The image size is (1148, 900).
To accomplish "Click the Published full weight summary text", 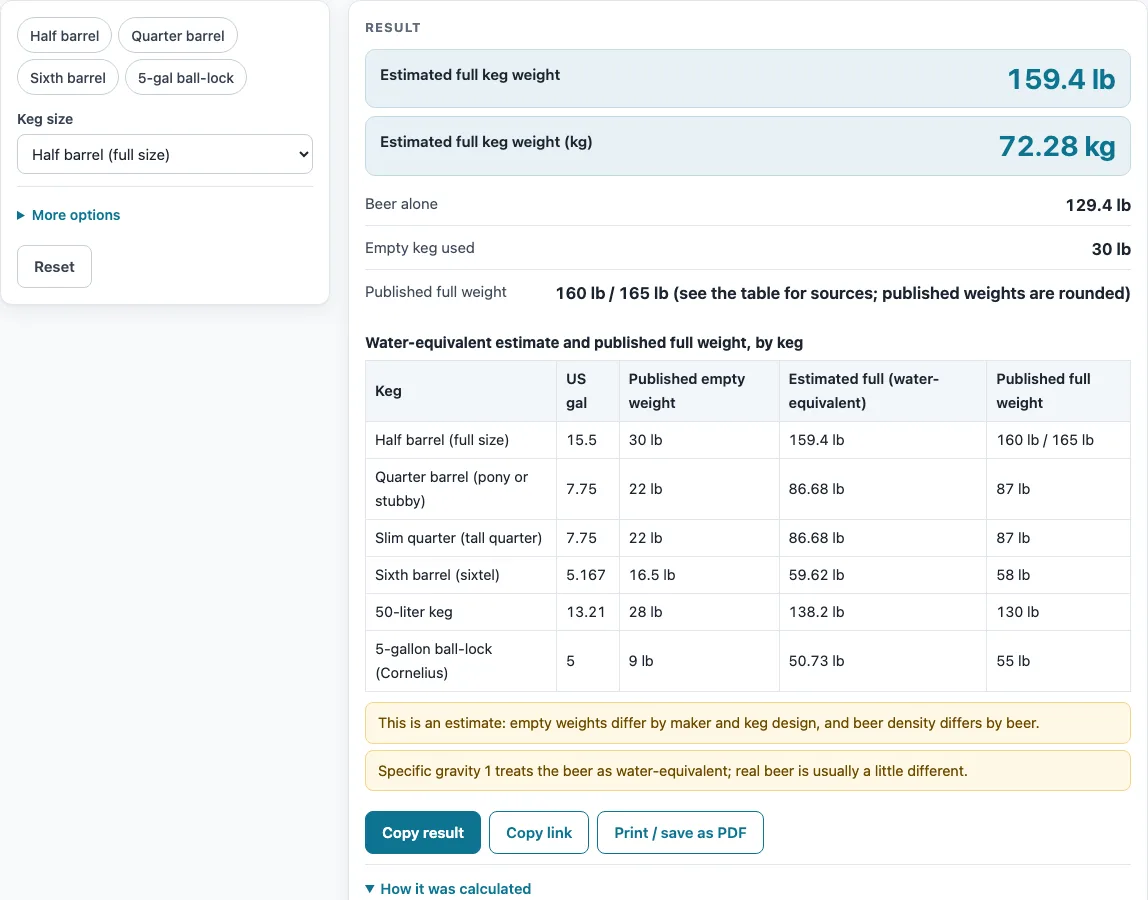I will 843,293.
